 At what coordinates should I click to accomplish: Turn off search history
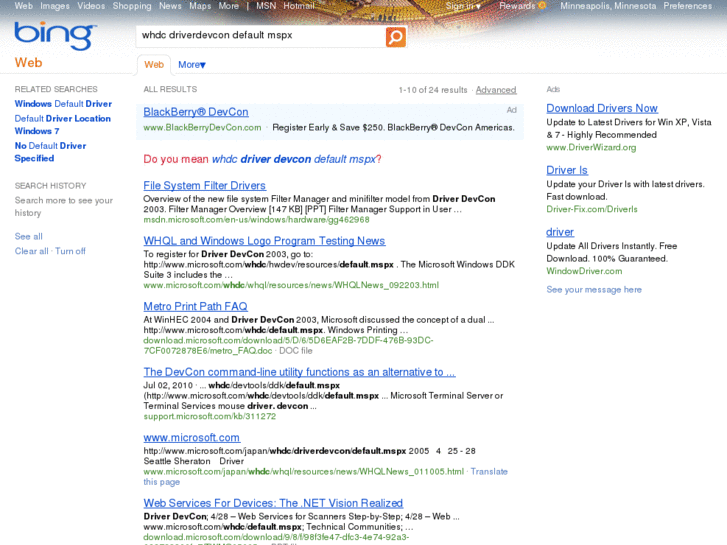click(70, 251)
